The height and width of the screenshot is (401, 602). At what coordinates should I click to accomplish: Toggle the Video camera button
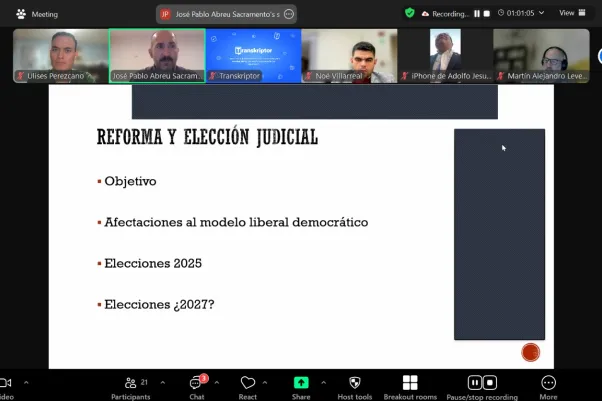pyautogui.click(x=5, y=384)
